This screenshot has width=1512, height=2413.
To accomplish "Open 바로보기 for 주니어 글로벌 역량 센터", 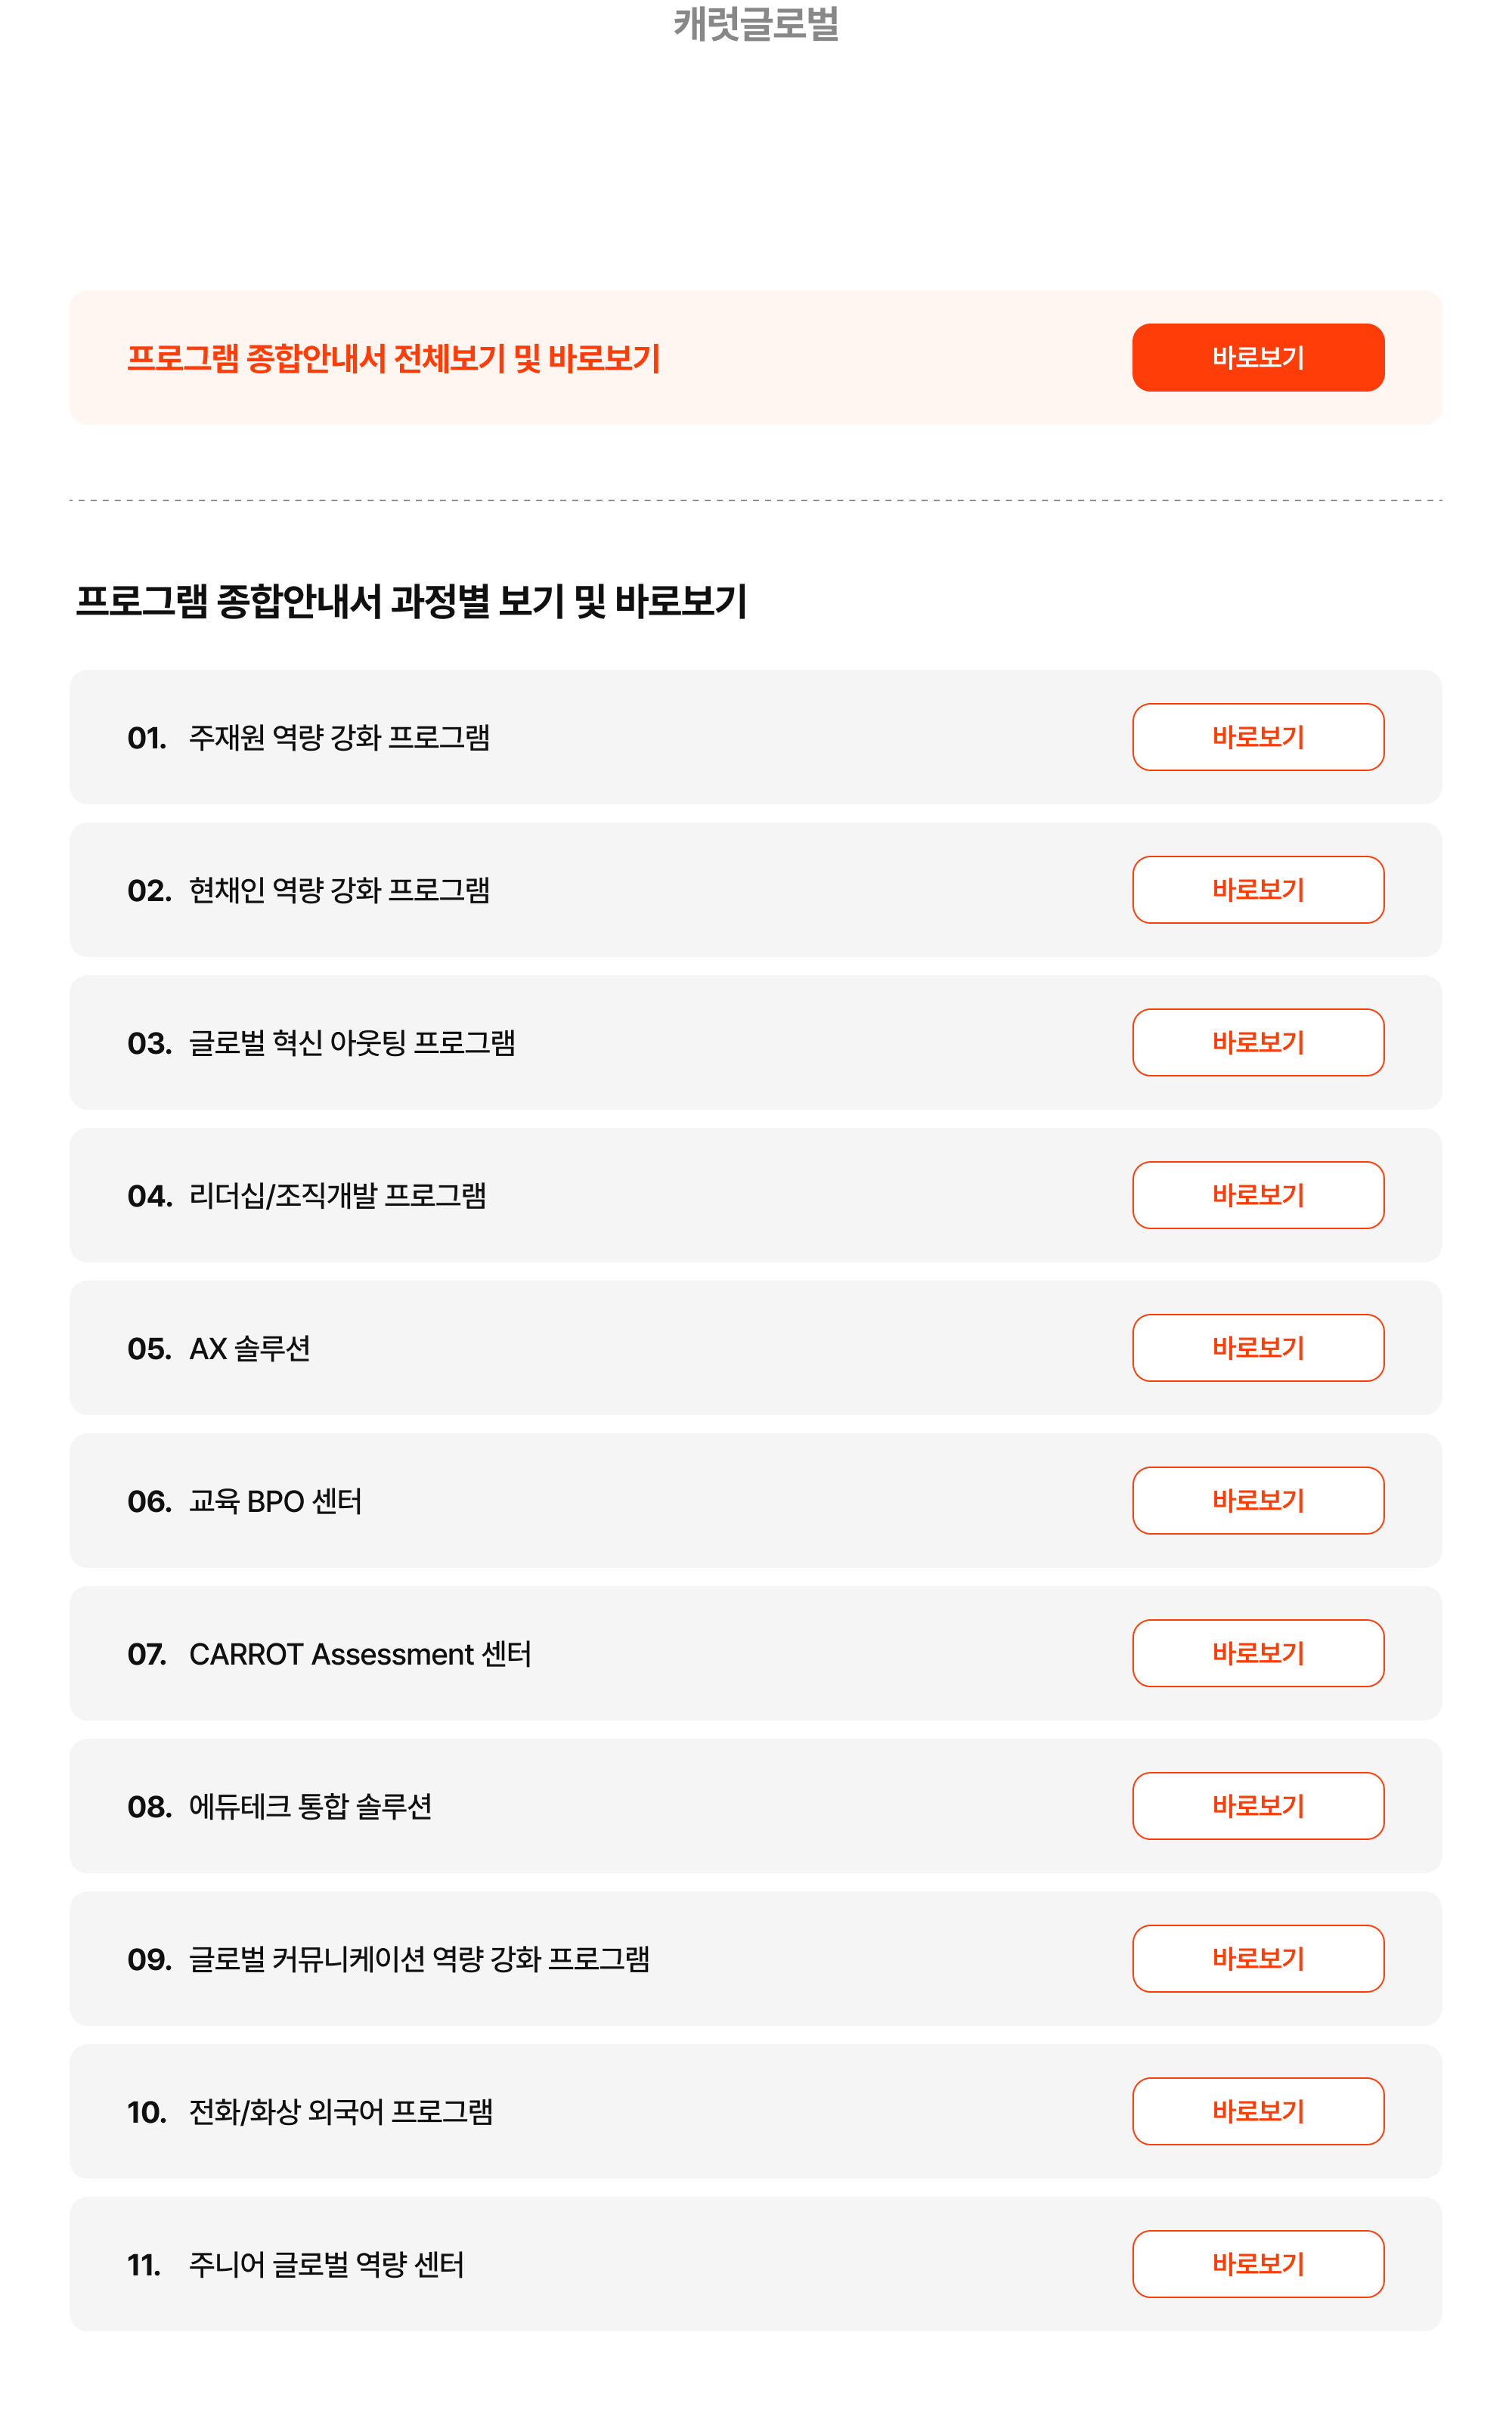I will tap(1258, 2264).
